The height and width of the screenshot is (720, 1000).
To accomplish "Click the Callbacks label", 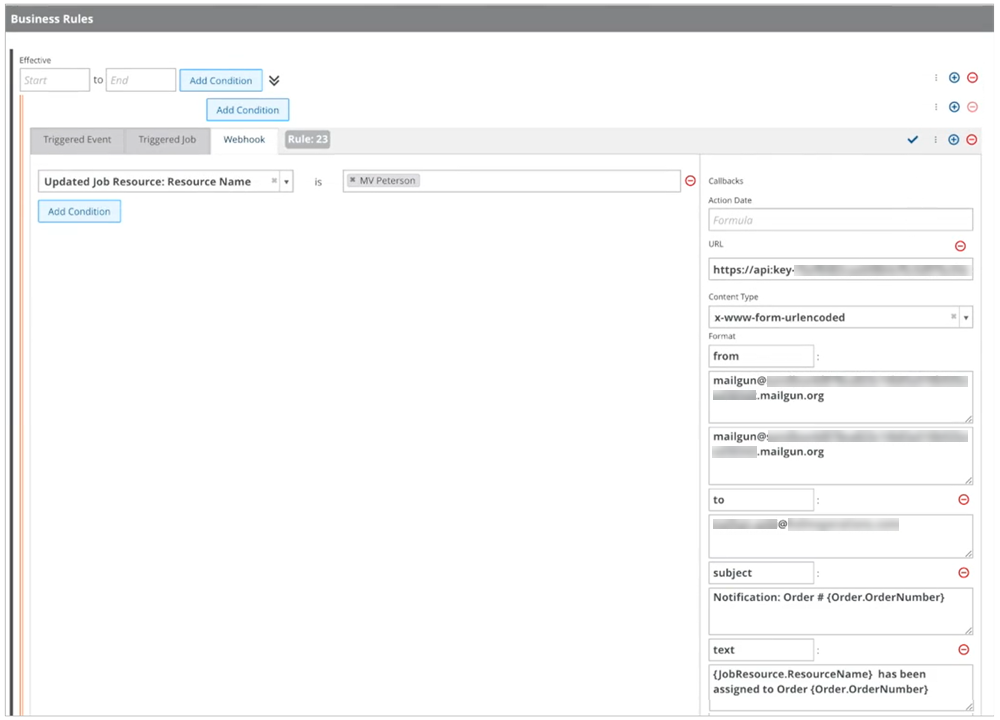I will 726,181.
